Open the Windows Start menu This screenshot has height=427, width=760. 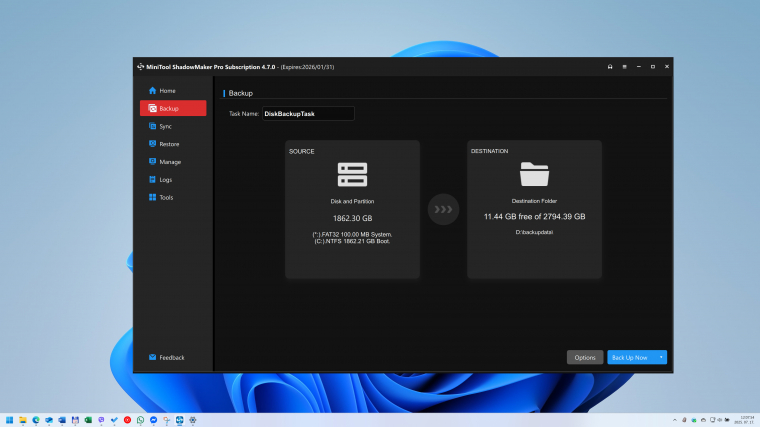(9, 420)
